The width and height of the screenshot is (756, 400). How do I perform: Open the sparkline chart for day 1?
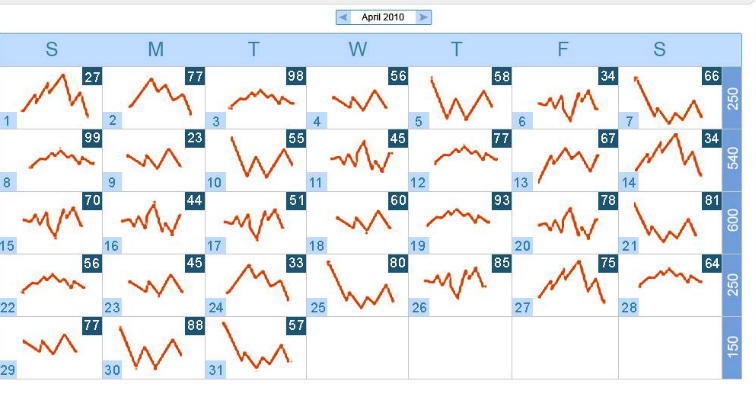(54, 97)
